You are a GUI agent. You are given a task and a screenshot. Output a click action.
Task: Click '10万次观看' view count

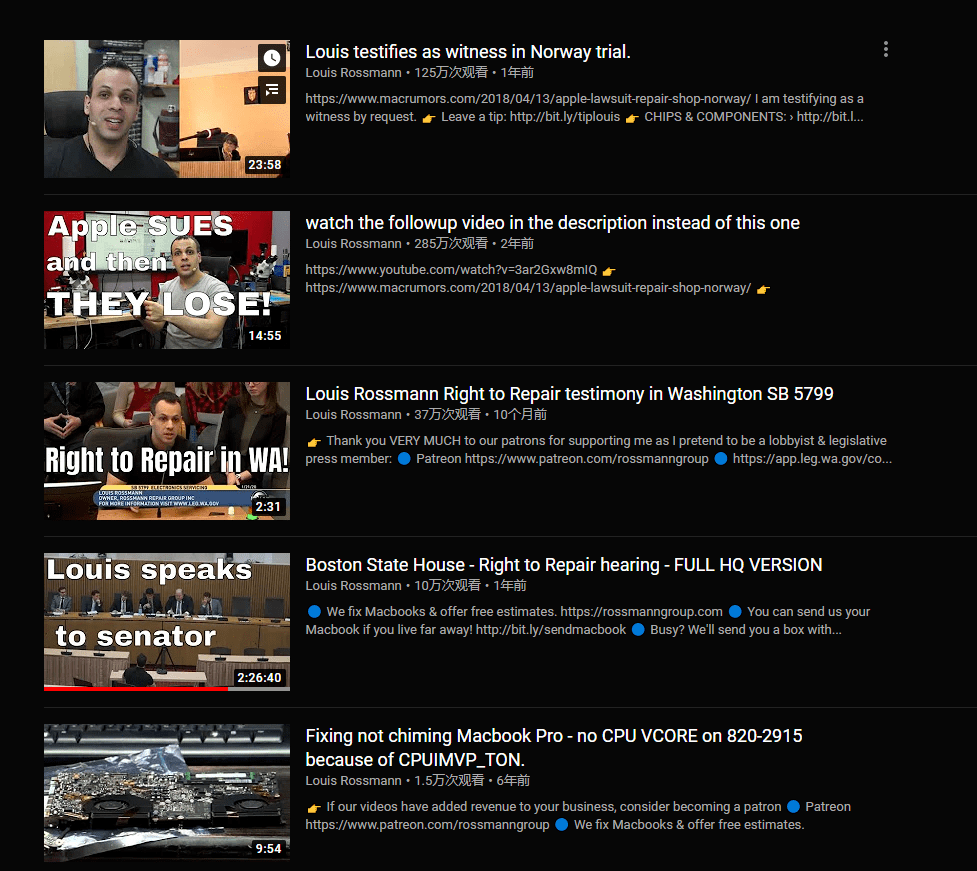point(447,586)
